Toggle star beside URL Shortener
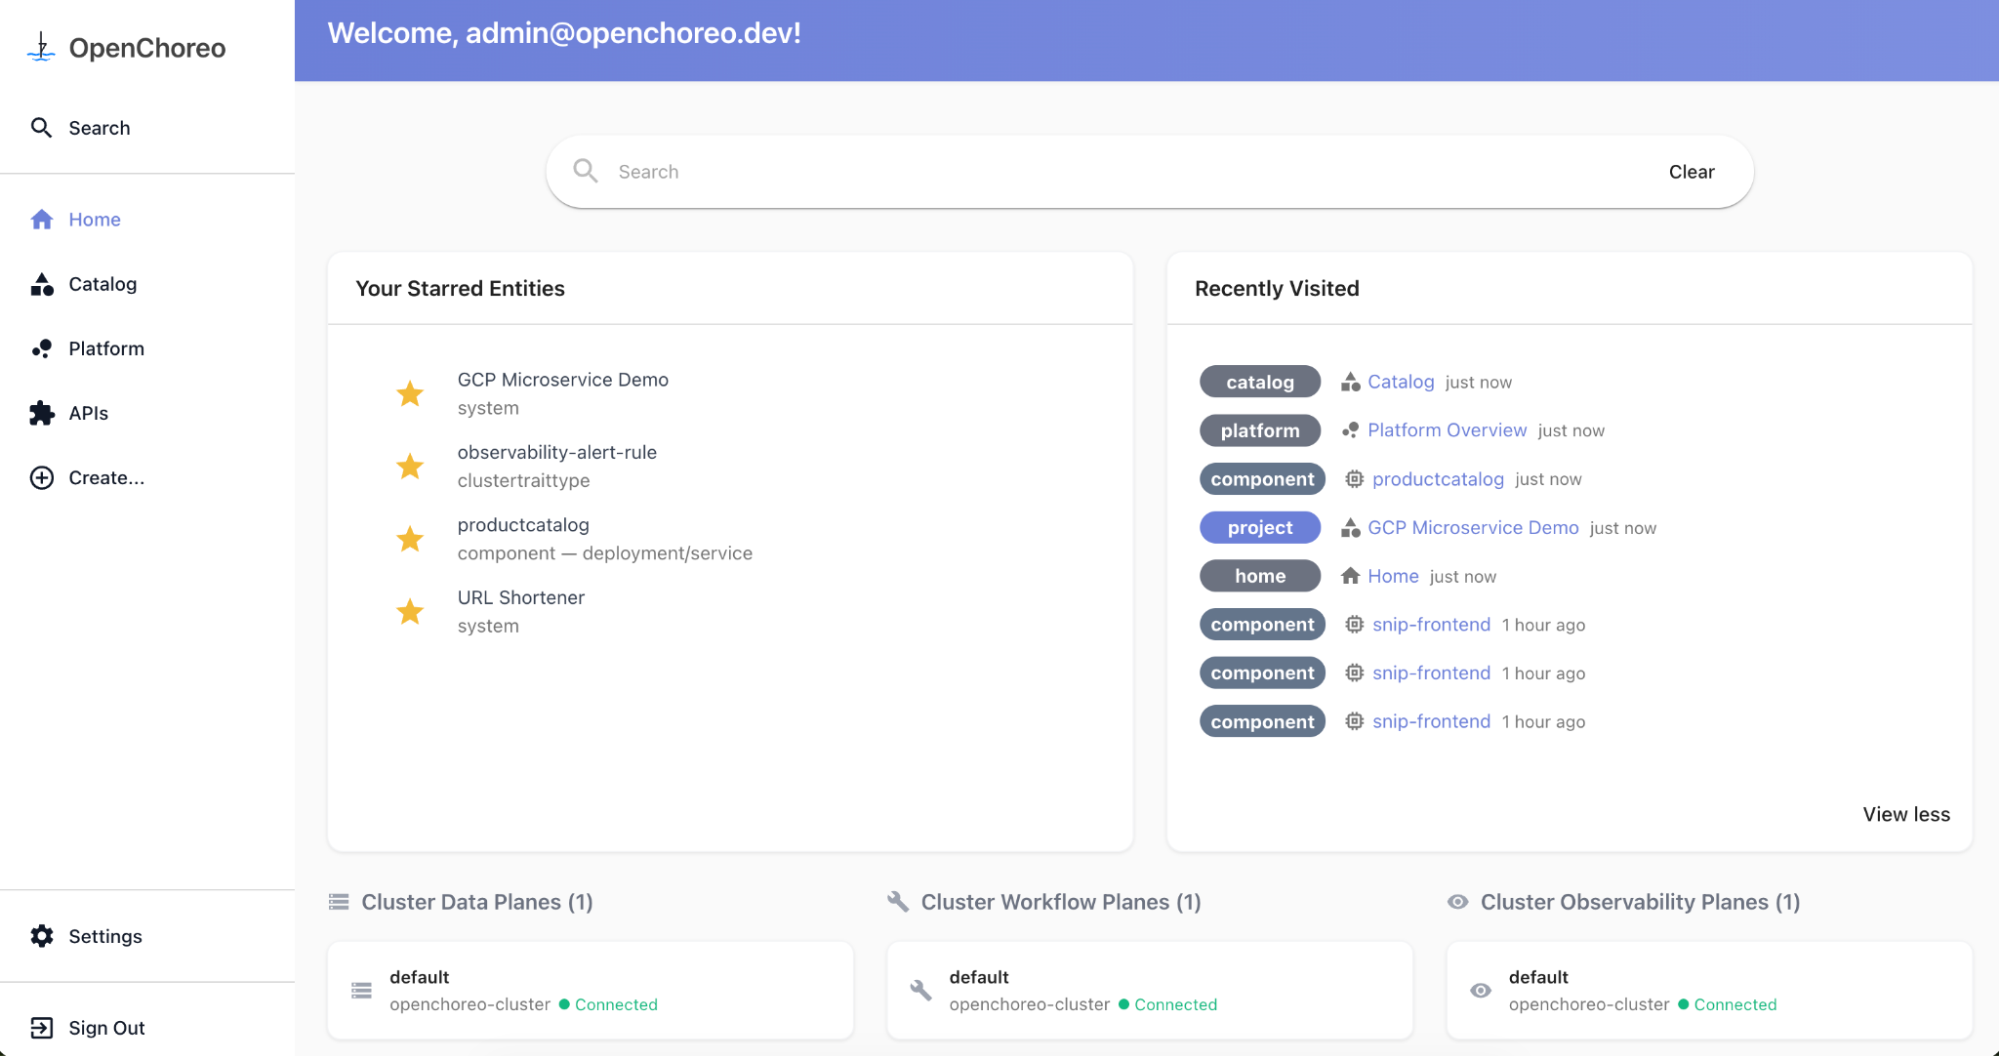This screenshot has height=1057, width=1999. tap(410, 611)
